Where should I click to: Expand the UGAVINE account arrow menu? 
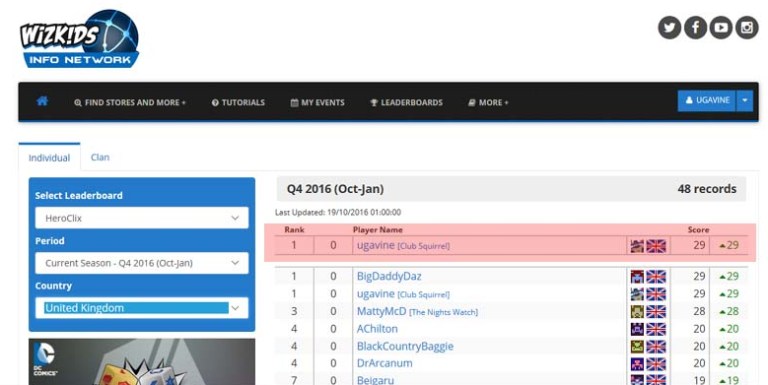(744, 100)
